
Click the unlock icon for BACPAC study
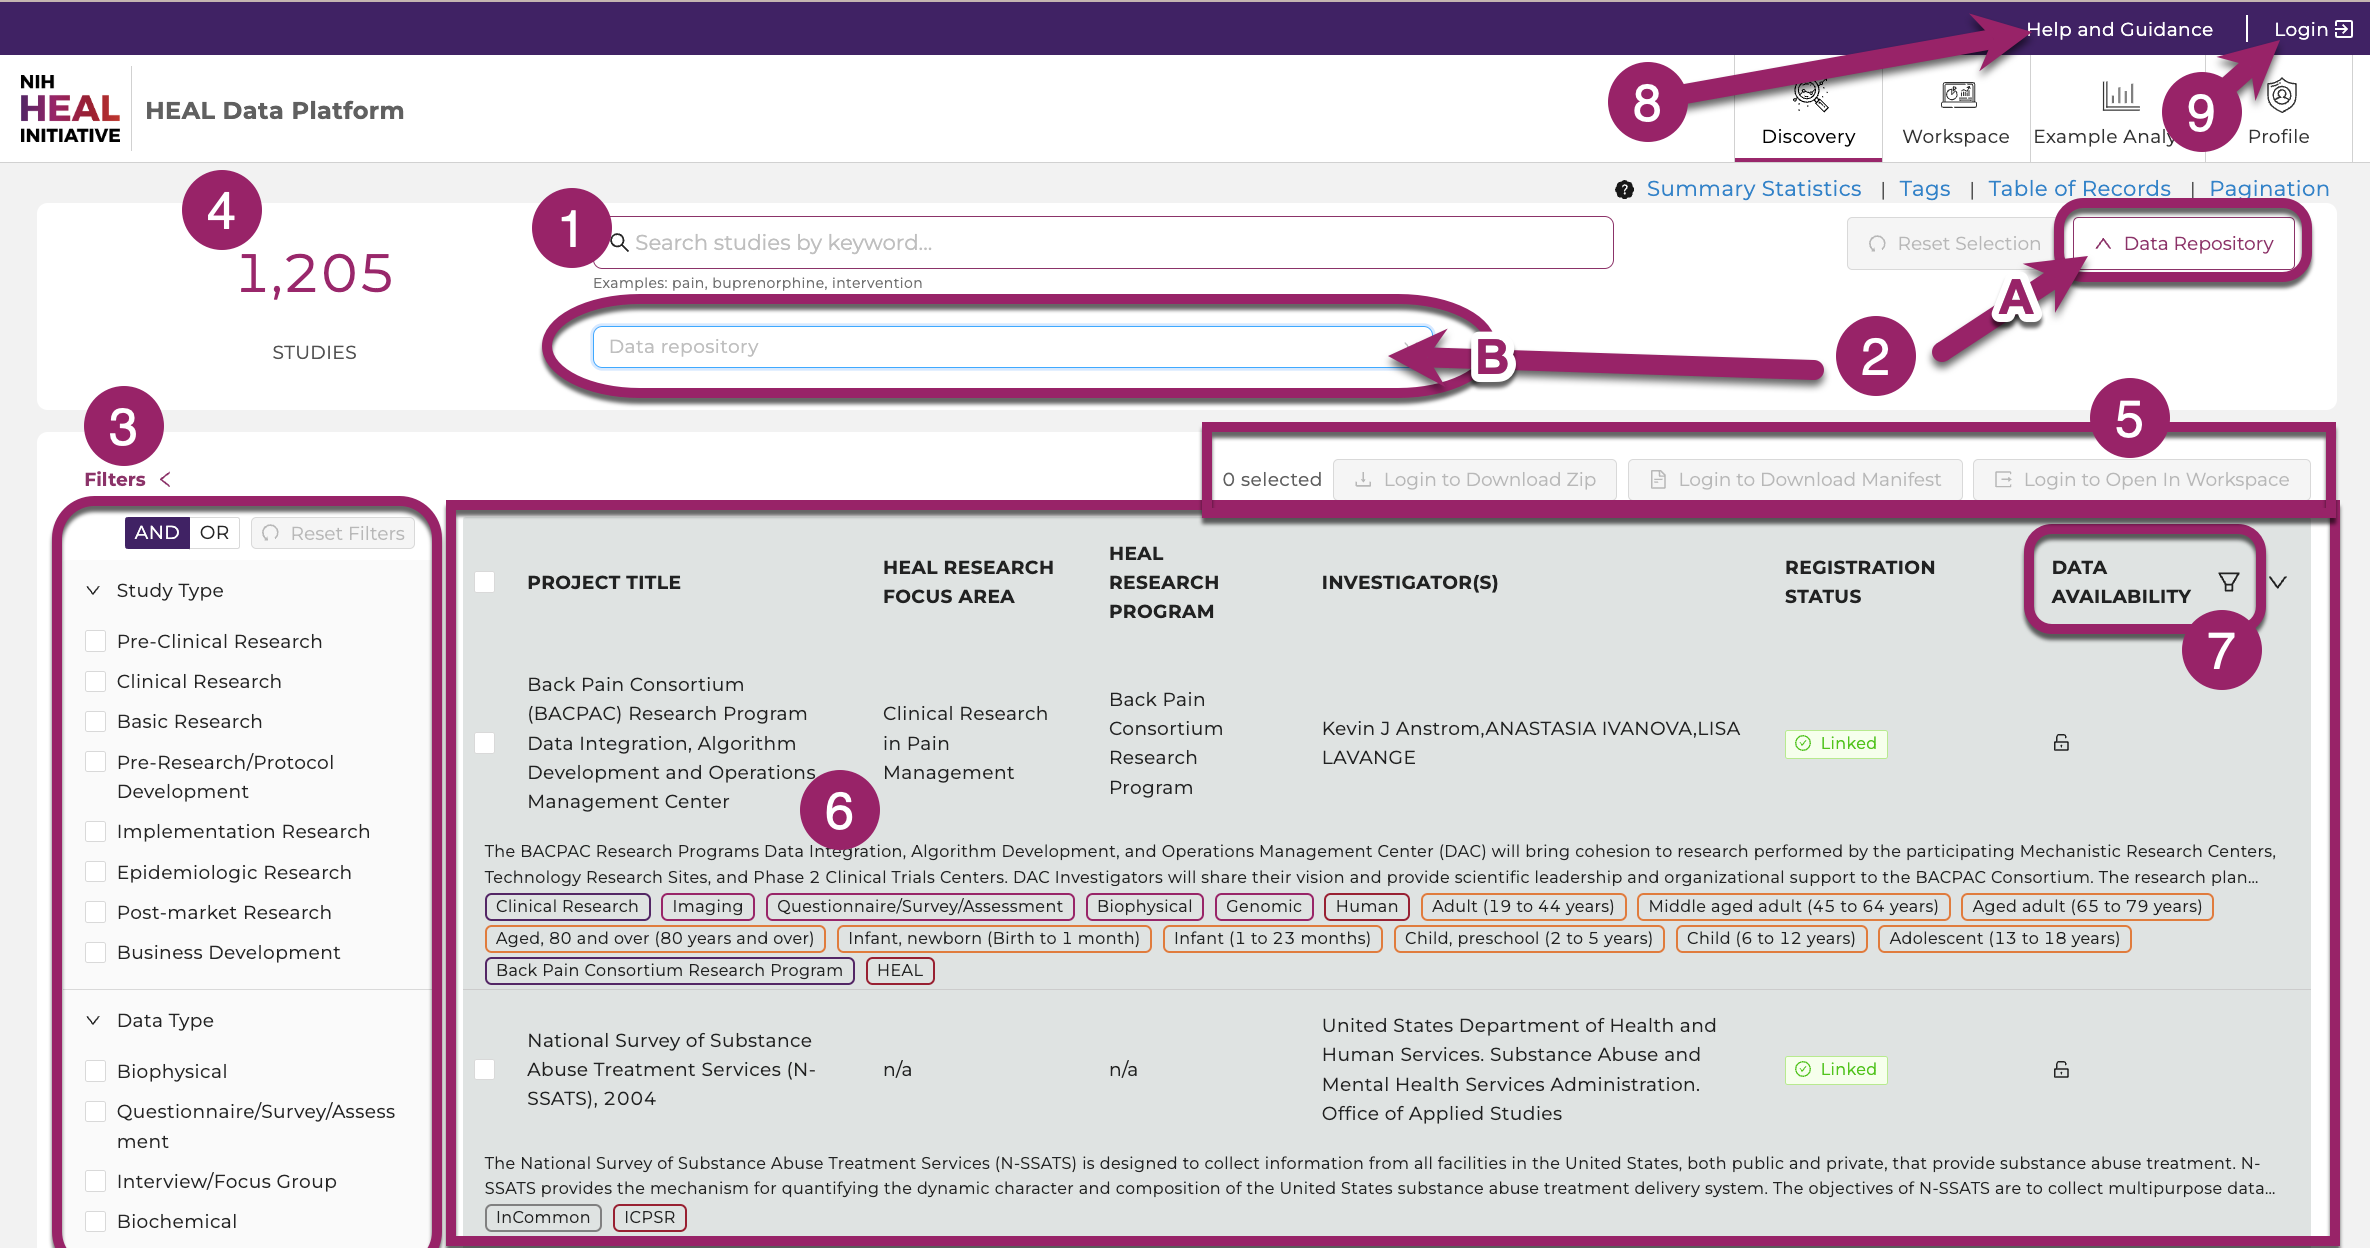pos(2061,742)
